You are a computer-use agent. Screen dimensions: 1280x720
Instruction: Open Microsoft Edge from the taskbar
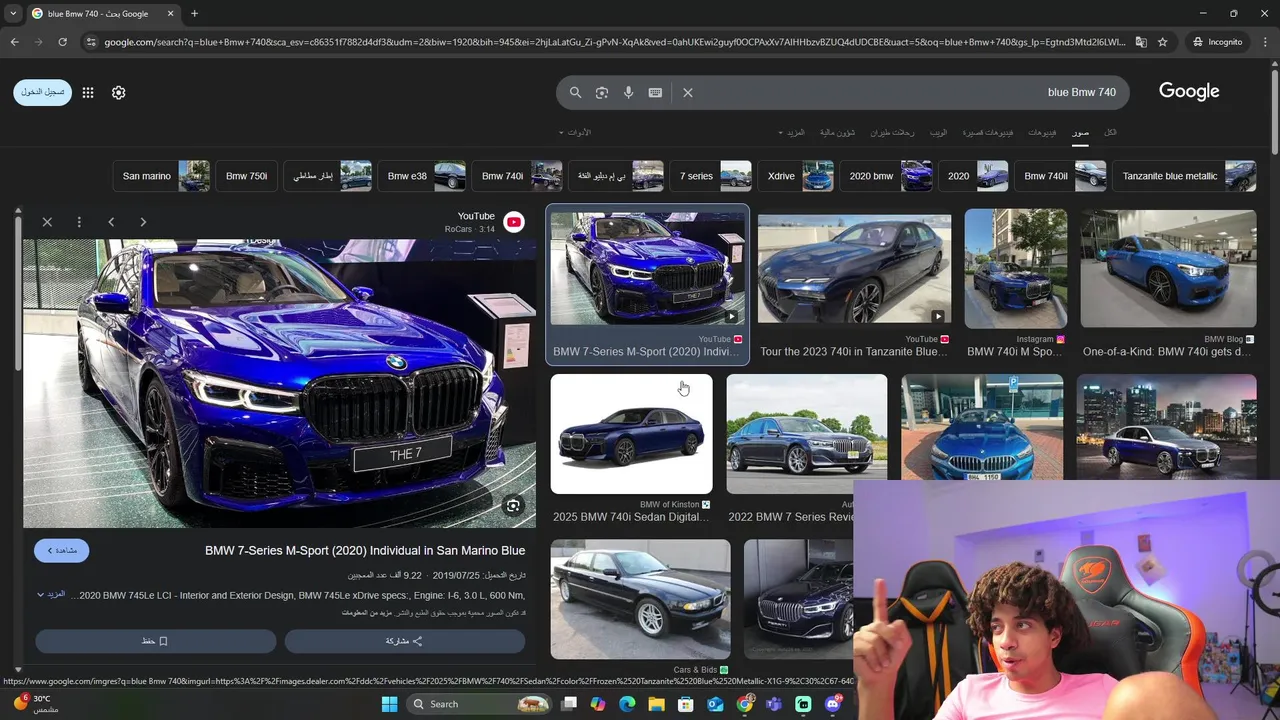[x=627, y=704]
